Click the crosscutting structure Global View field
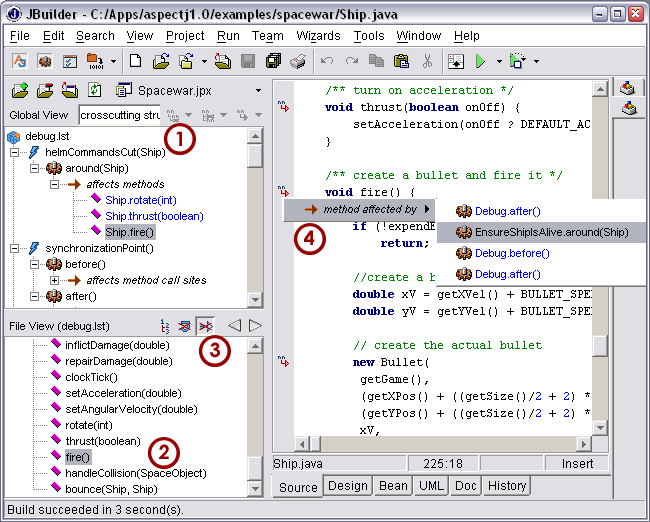Viewport: 650px width, 522px height. 119,115
